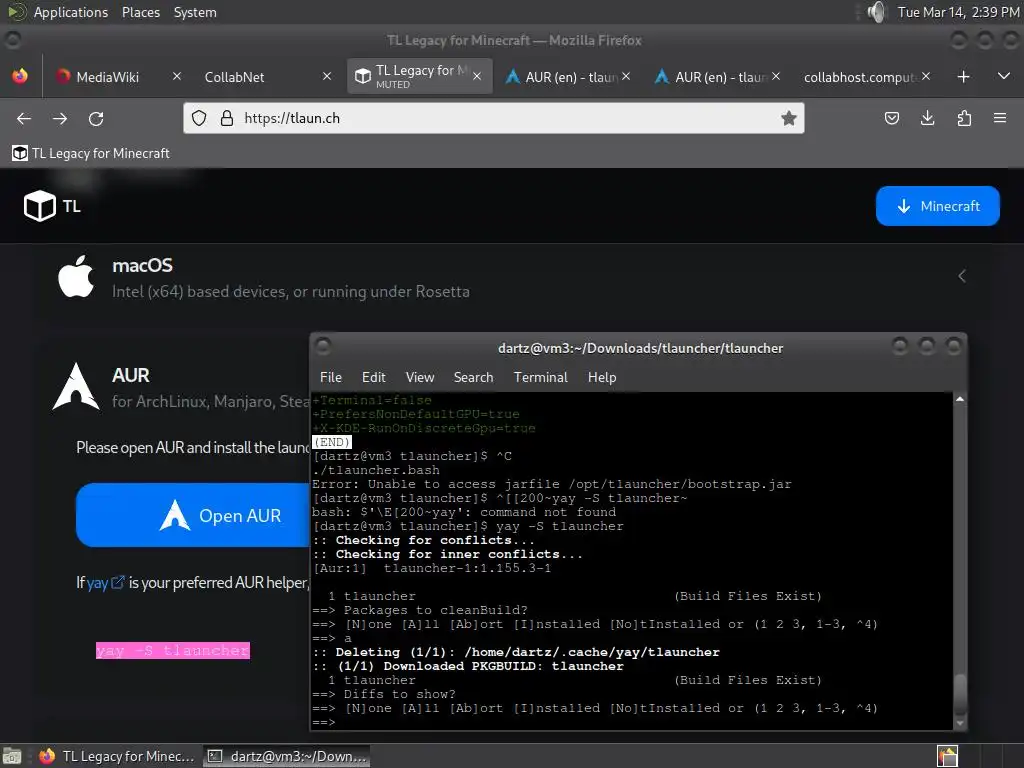Toggle the bookmark star in URL bar
The width and height of the screenshot is (1024, 768).
789,118
